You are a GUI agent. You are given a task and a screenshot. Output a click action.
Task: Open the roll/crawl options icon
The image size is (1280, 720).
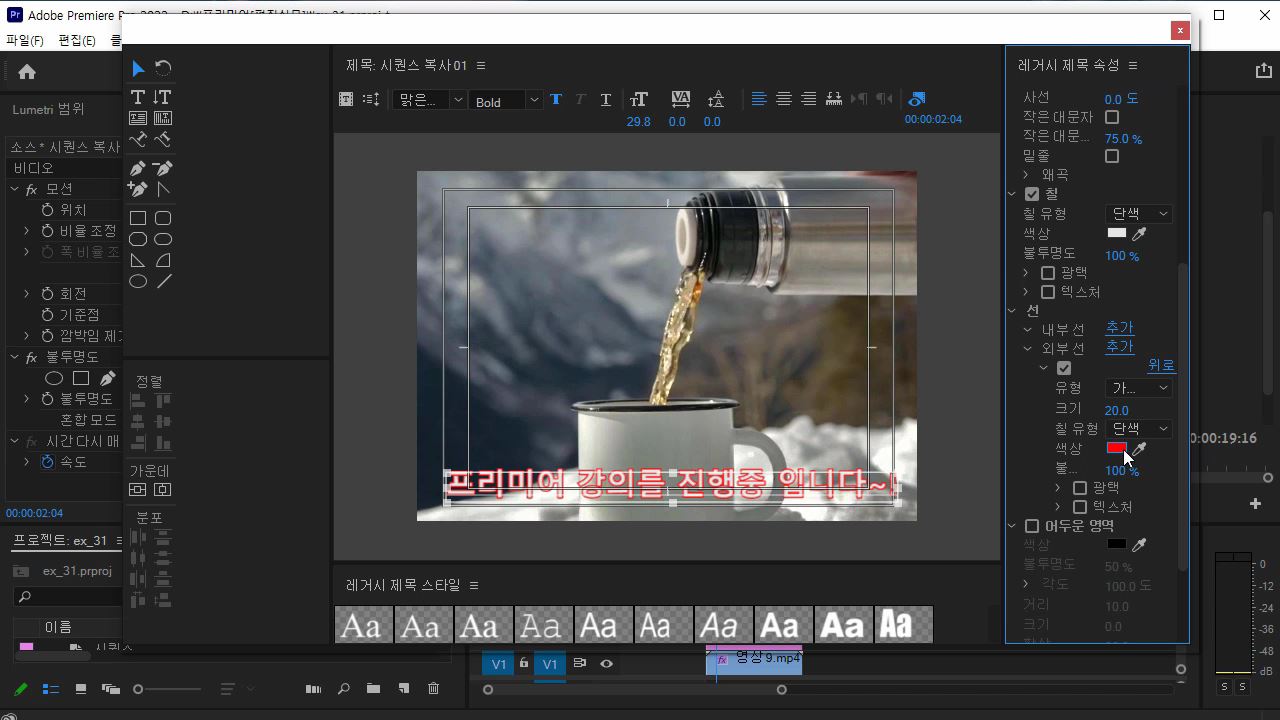[370, 99]
